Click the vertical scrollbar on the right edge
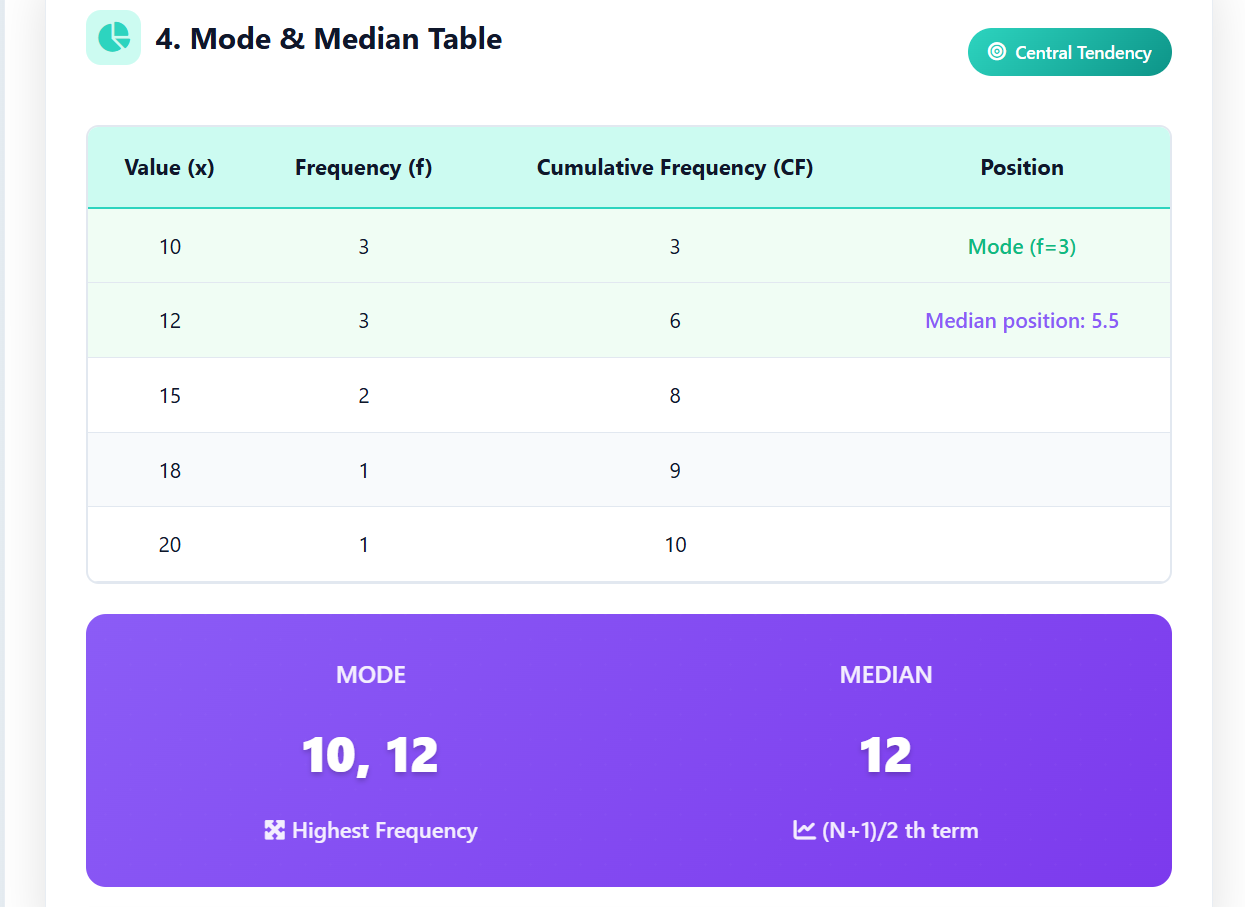1245x907 pixels. [1238, 450]
